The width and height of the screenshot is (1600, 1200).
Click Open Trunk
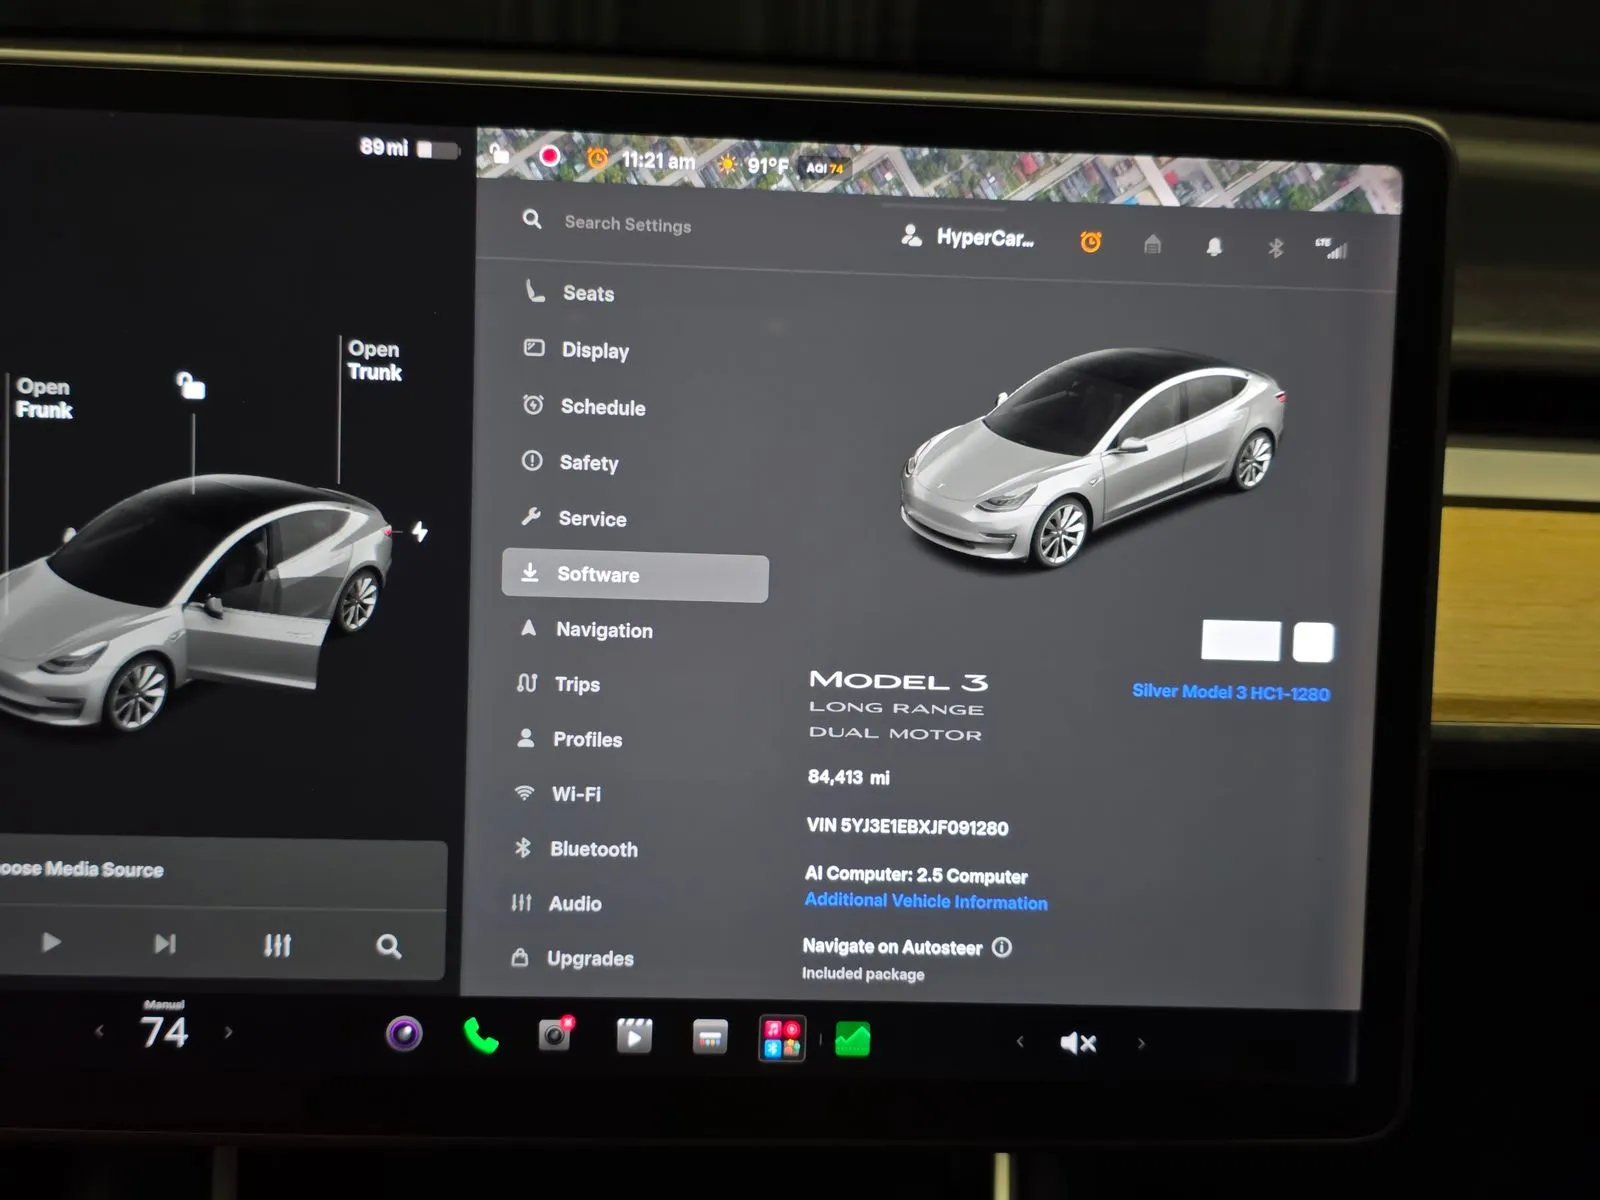375,360
